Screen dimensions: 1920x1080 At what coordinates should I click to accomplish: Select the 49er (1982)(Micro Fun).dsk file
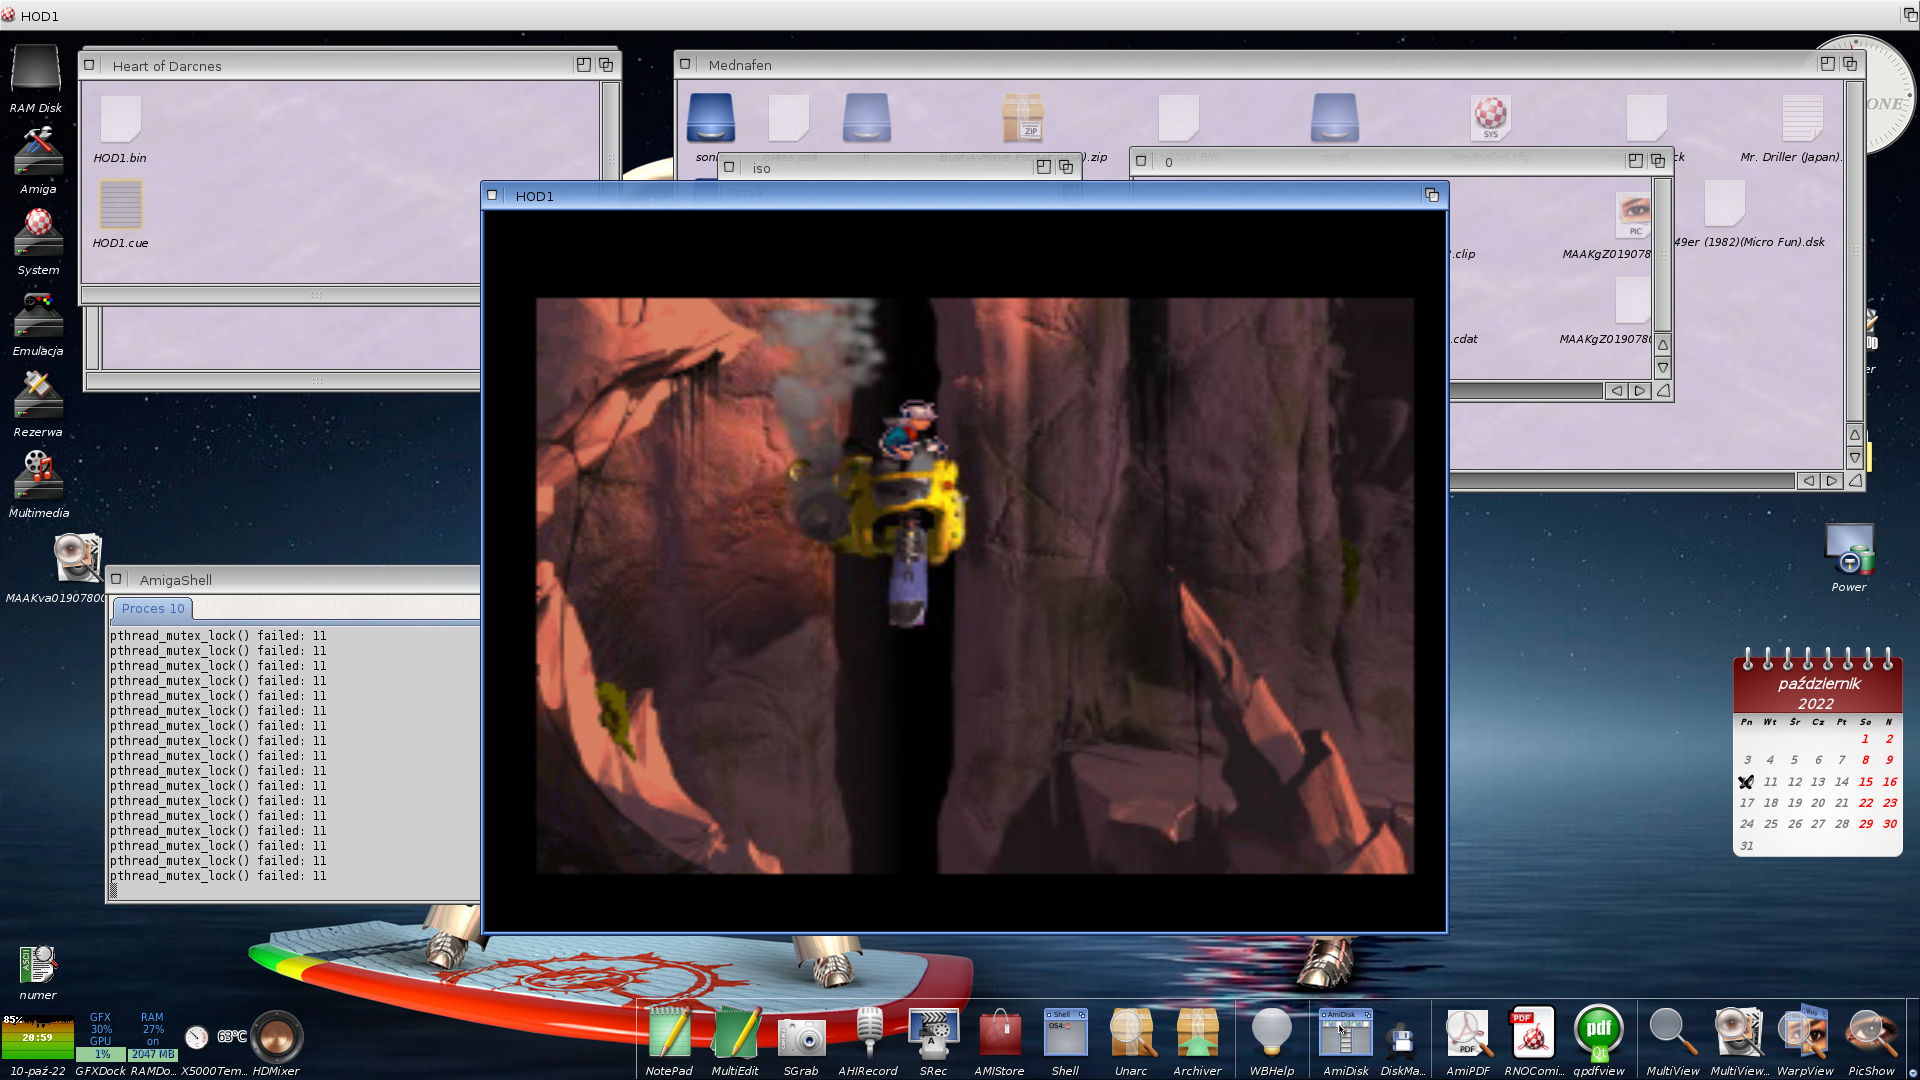[1724, 204]
